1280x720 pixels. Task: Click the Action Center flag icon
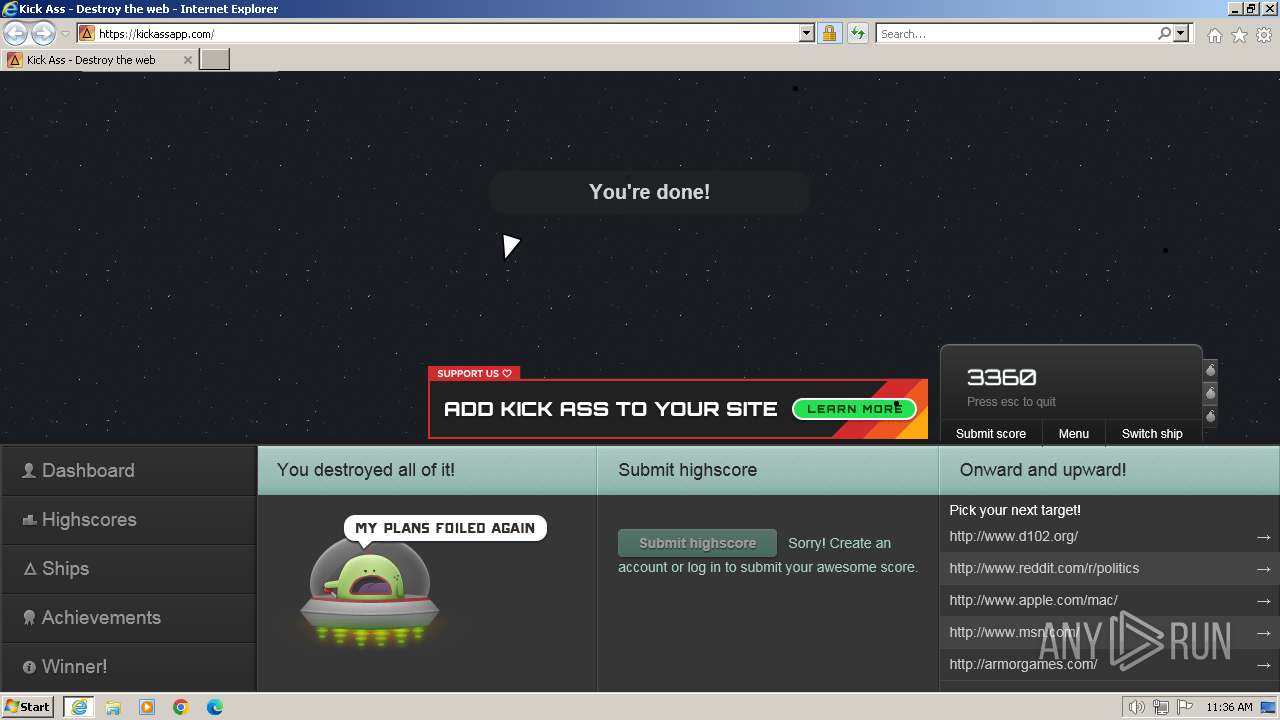tap(1183, 707)
